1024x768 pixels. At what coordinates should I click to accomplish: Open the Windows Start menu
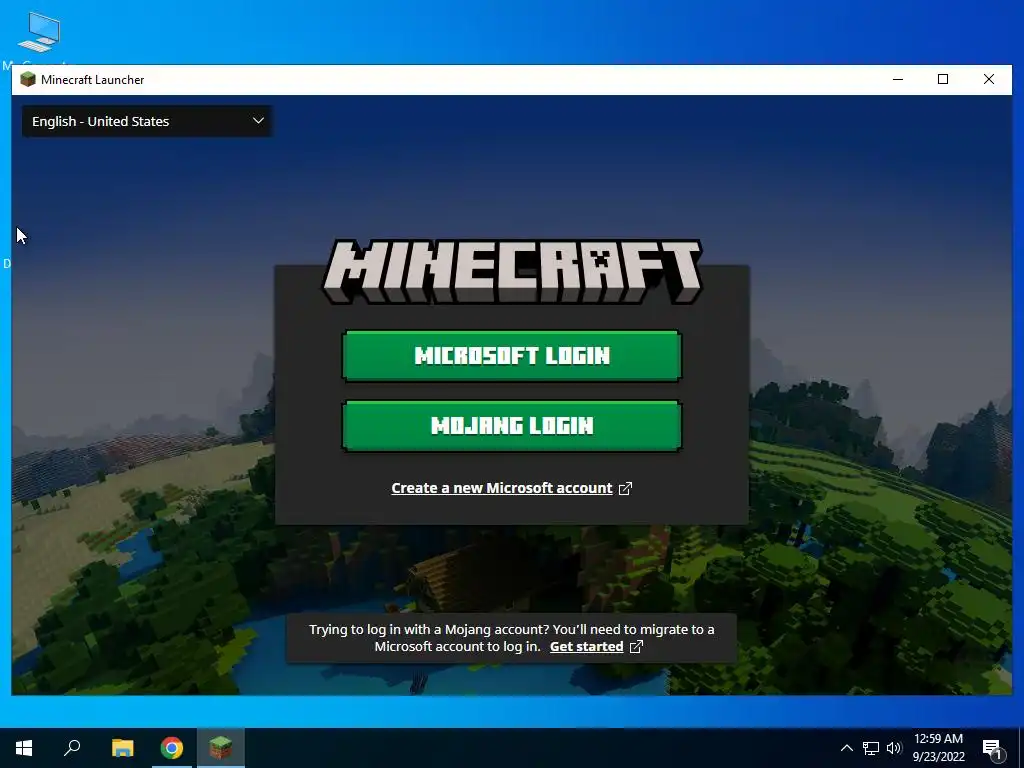[x=24, y=748]
